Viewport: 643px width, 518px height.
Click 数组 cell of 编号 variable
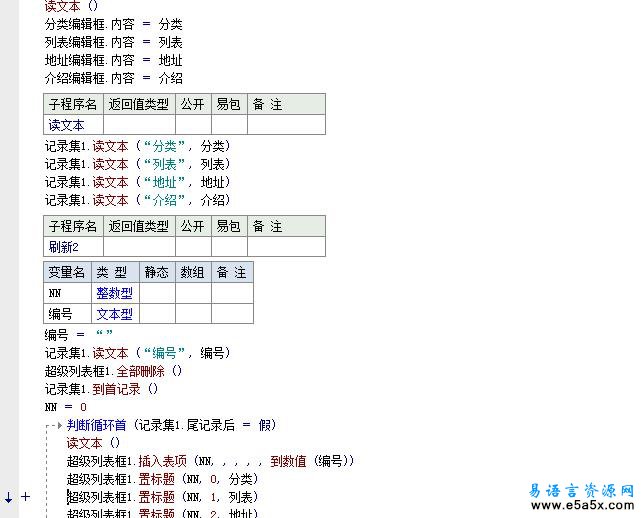193,314
